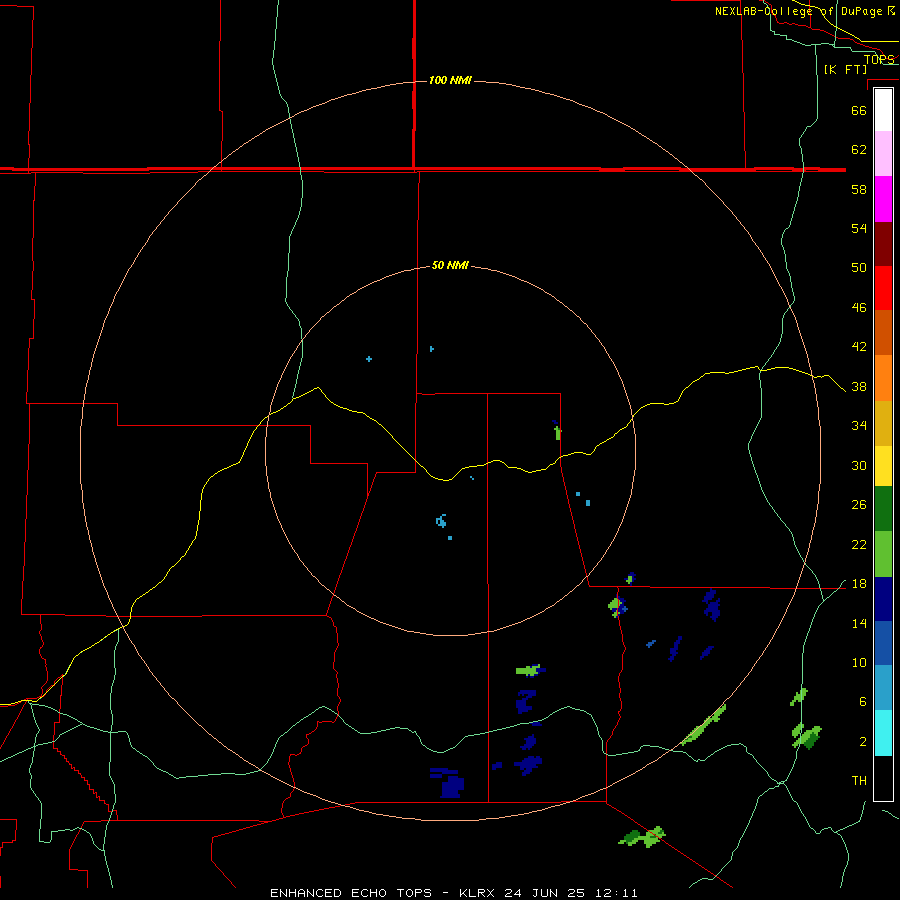Viewport: 900px width, 900px height.
Task: Click the yellow swatch in the legend
Action: click(x=883, y=466)
